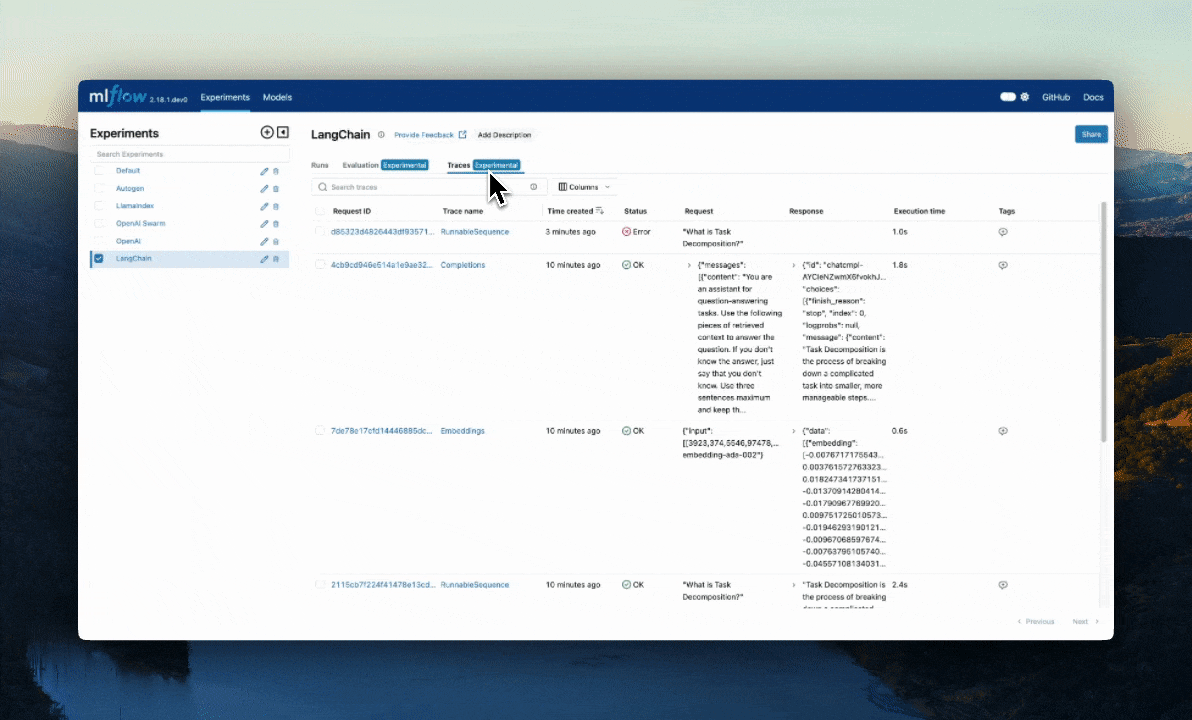
Task: Select the d86323d4826443 trace row checkbox
Action: (320, 232)
